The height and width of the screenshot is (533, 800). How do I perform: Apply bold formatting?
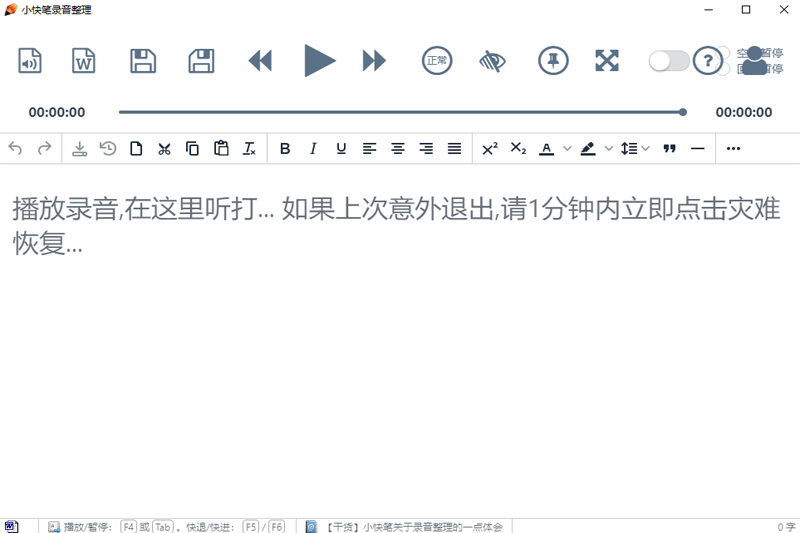pyautogui.click(x=285, y=148)
